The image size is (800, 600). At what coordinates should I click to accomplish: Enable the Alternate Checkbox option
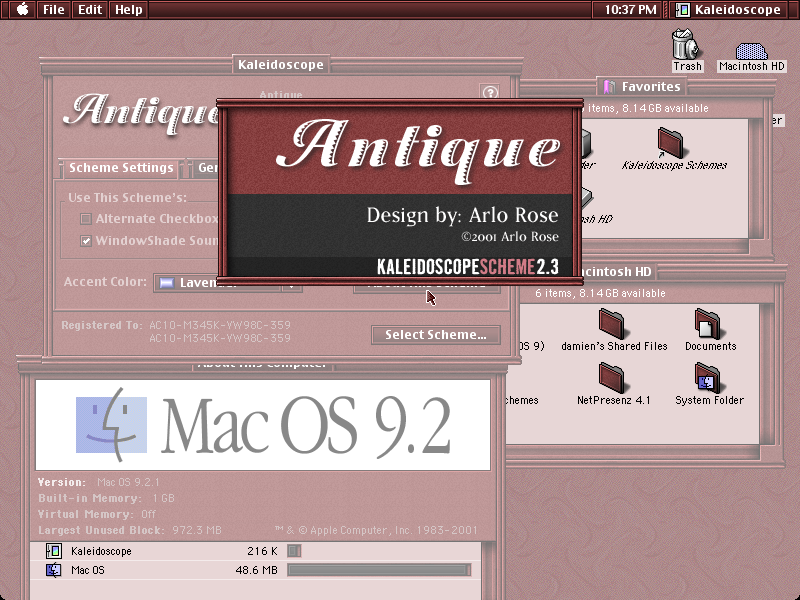click(86, 219)
